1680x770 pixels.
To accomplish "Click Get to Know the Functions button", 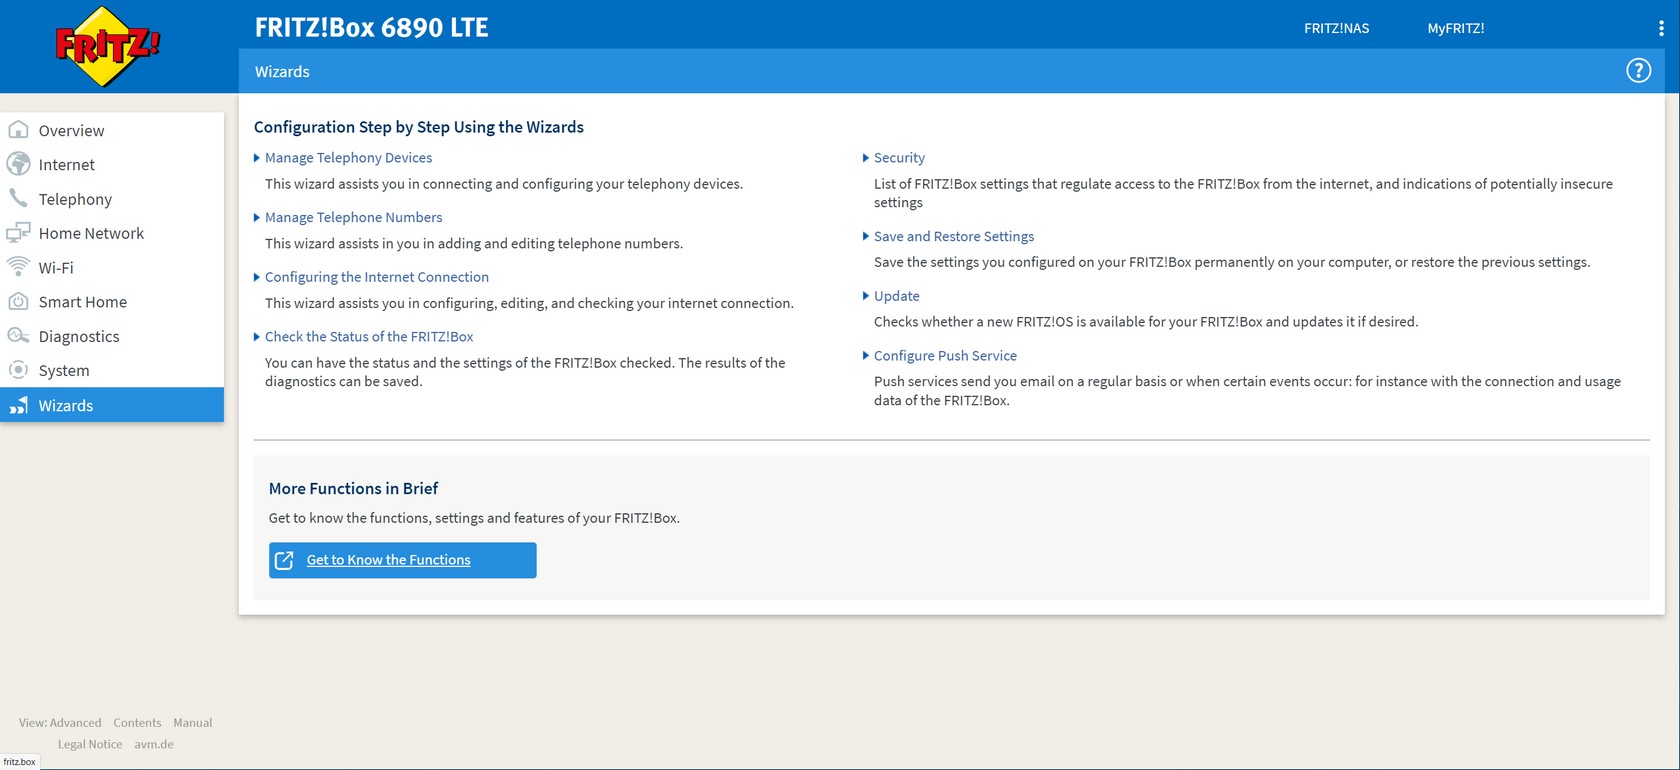I will [x=402, y=560].
